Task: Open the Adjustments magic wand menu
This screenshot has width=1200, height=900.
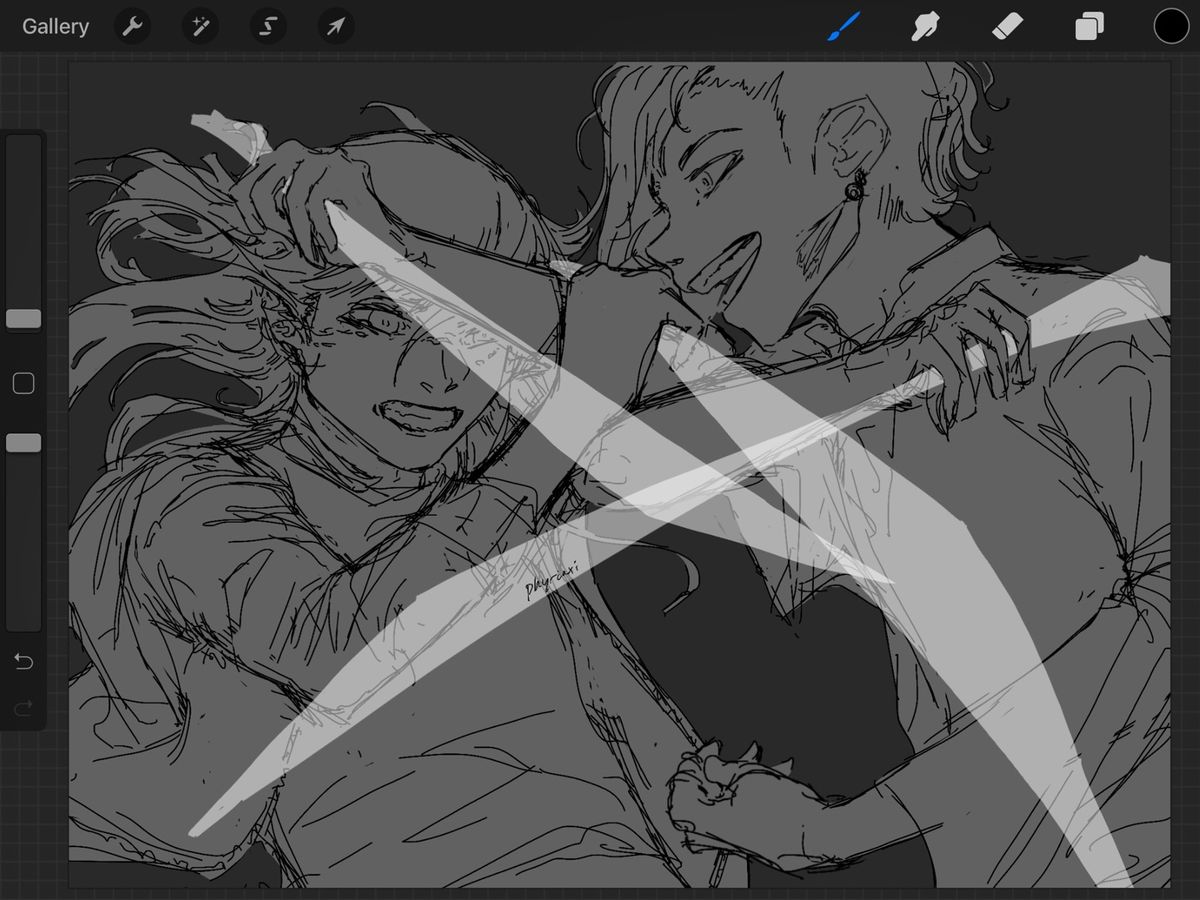Action: 200,27
